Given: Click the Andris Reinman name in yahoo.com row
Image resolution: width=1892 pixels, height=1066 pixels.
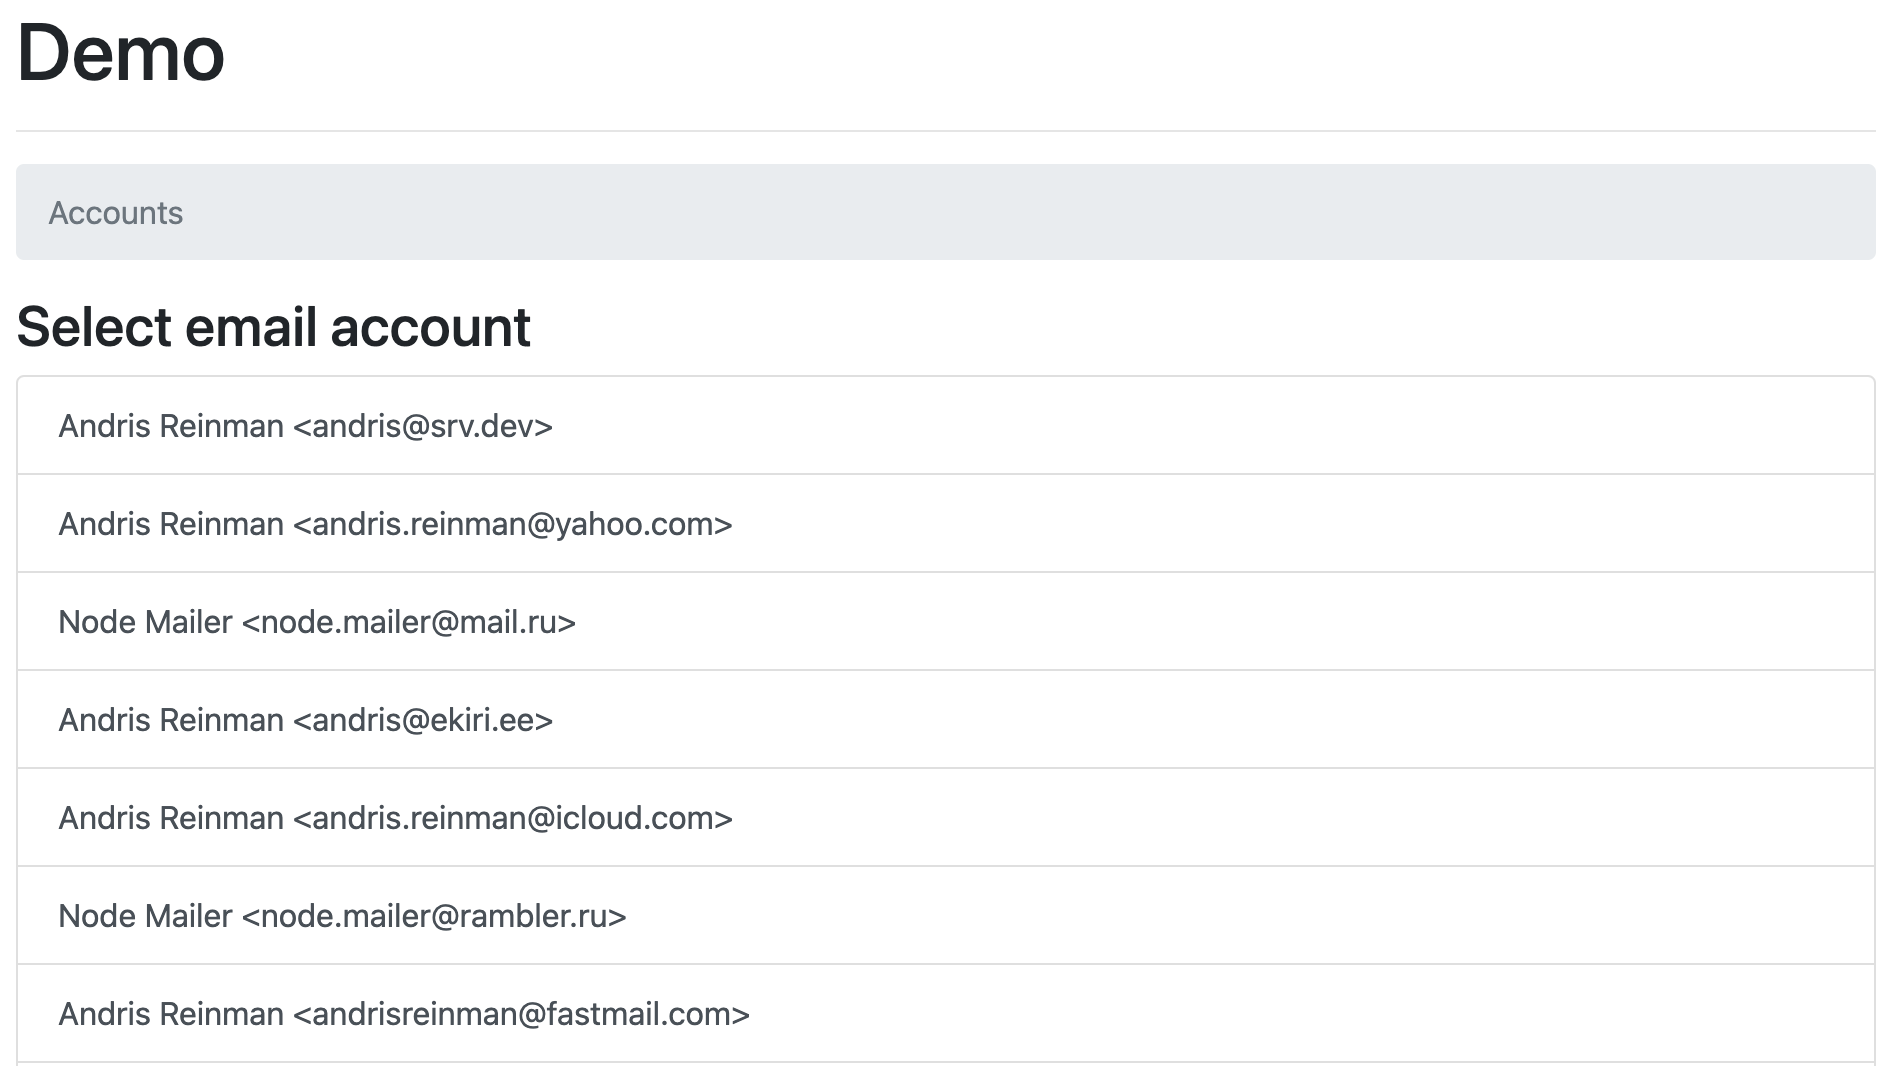Looking at the screenshot, I should (x=171, y=524).
